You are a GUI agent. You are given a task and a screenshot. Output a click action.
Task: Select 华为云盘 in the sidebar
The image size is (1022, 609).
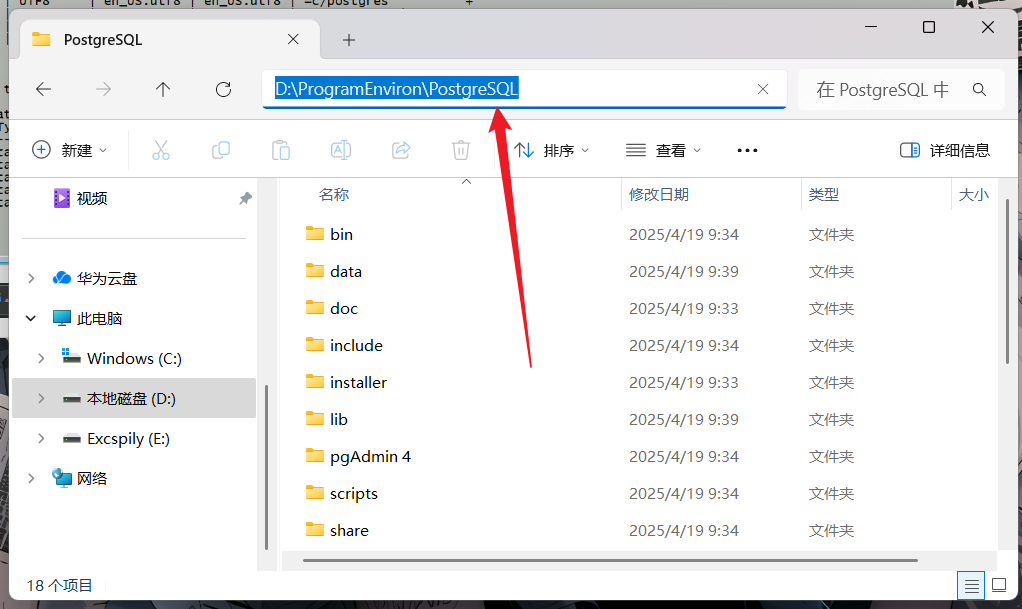tap(95, 278)
